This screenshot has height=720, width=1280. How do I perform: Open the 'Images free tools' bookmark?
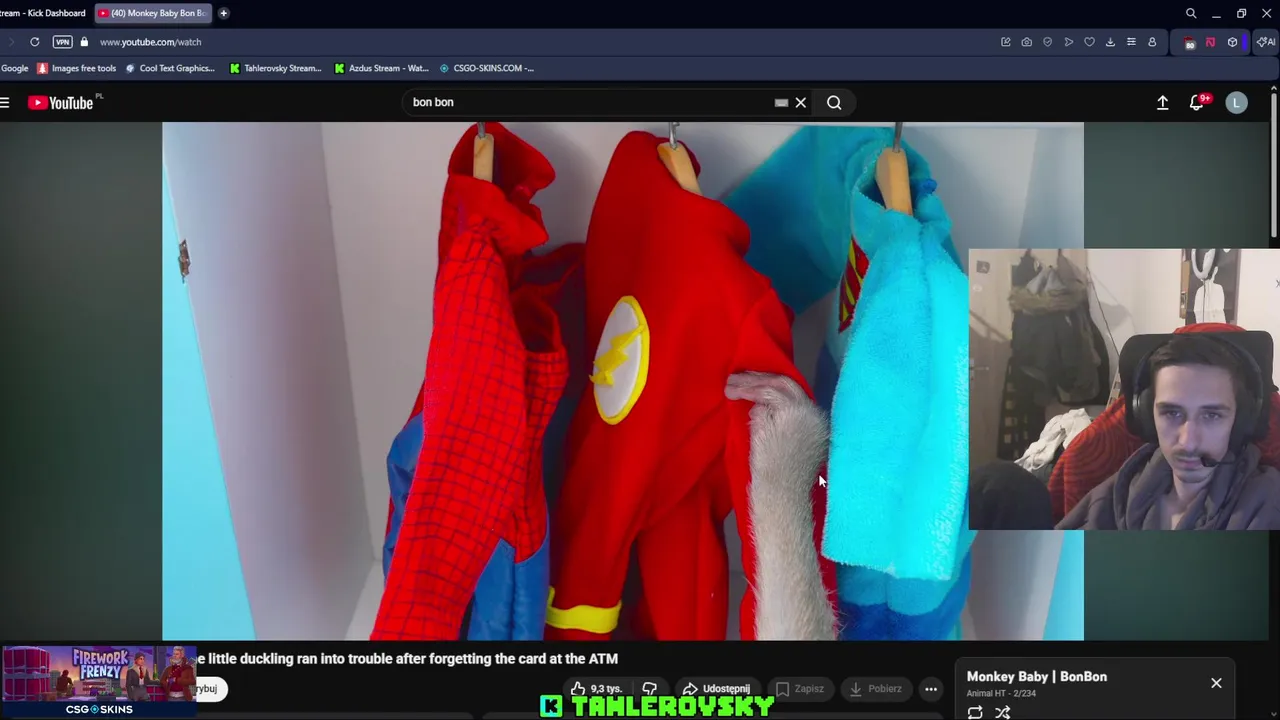(x=76, y=68)
